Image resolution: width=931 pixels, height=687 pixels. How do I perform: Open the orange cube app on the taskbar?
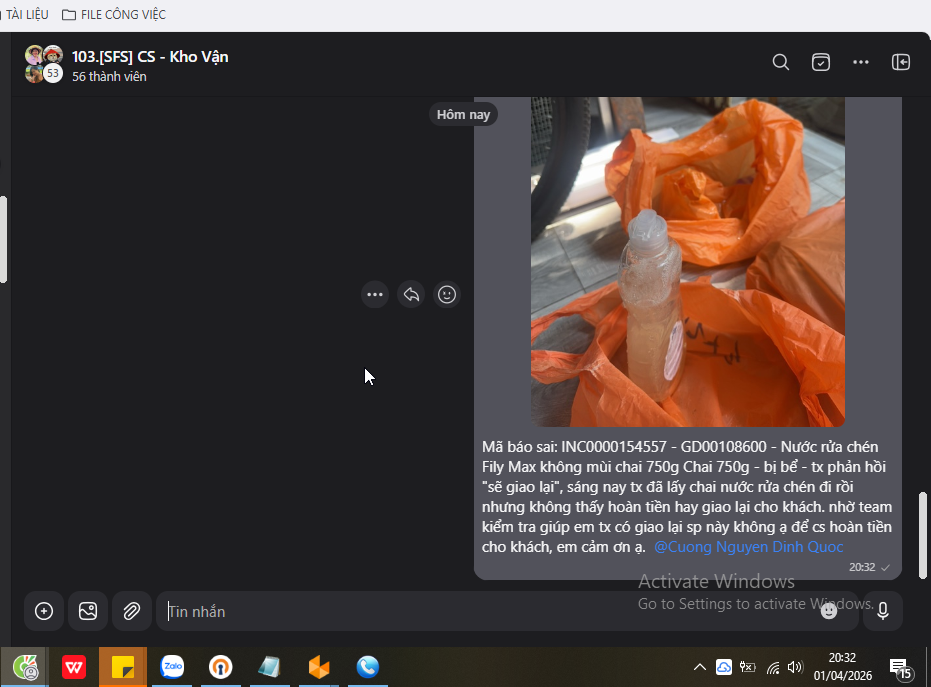point(319,667)
